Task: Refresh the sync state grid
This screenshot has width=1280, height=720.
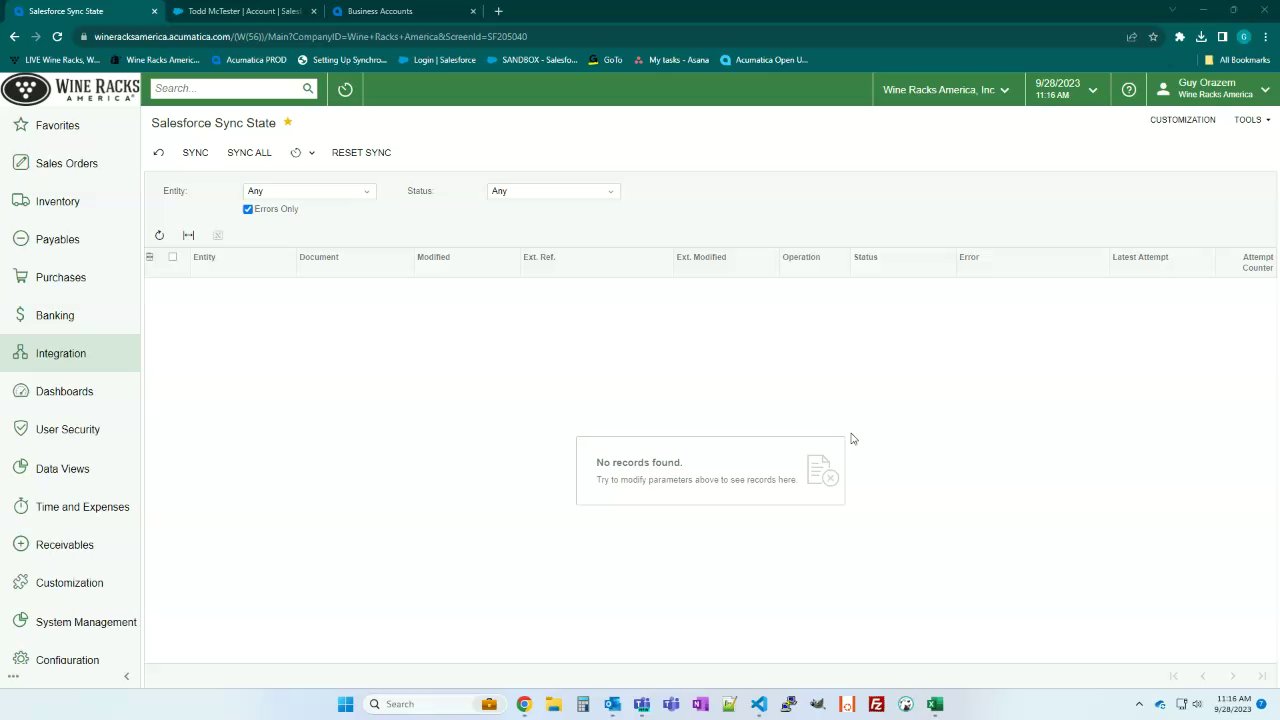Action: [x=159, y=235]
